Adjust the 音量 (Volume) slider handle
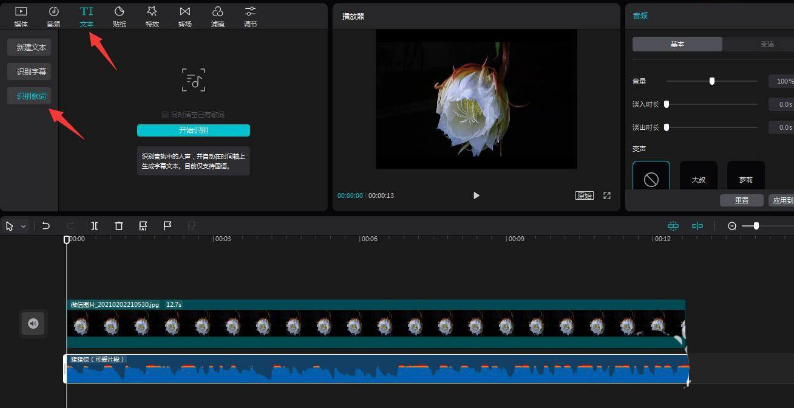 pyautogui.click(x=712, y=81)
